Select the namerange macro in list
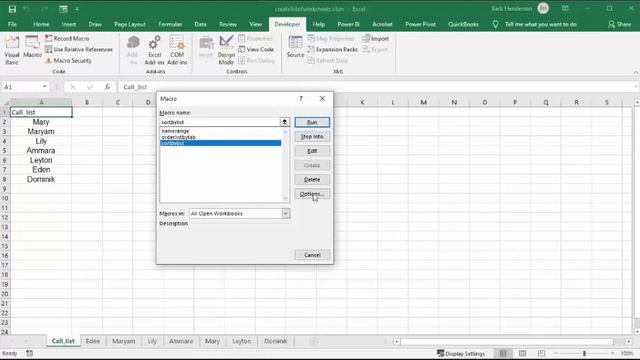Screen dimensions: 640x360 (220, 131)
